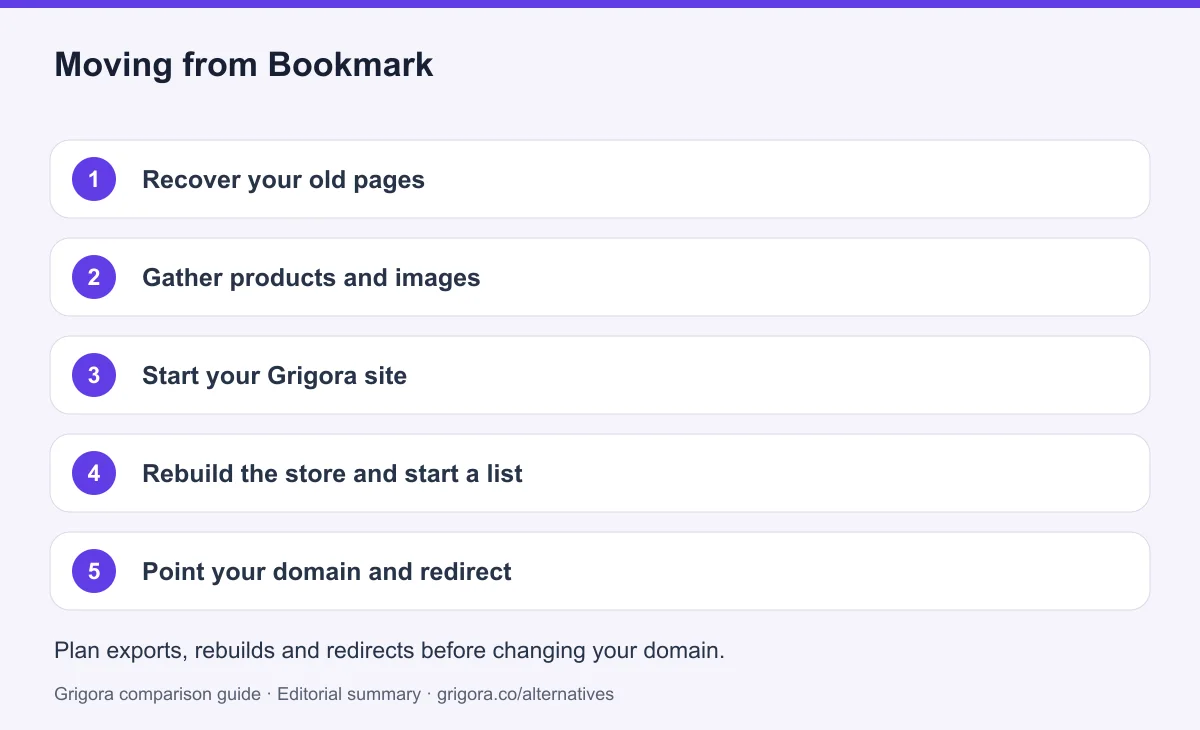Image resolution: width=1200 pixels, height=730 pixels.
Task: Click the step 1 number badge
Action: tap(94, 179)
